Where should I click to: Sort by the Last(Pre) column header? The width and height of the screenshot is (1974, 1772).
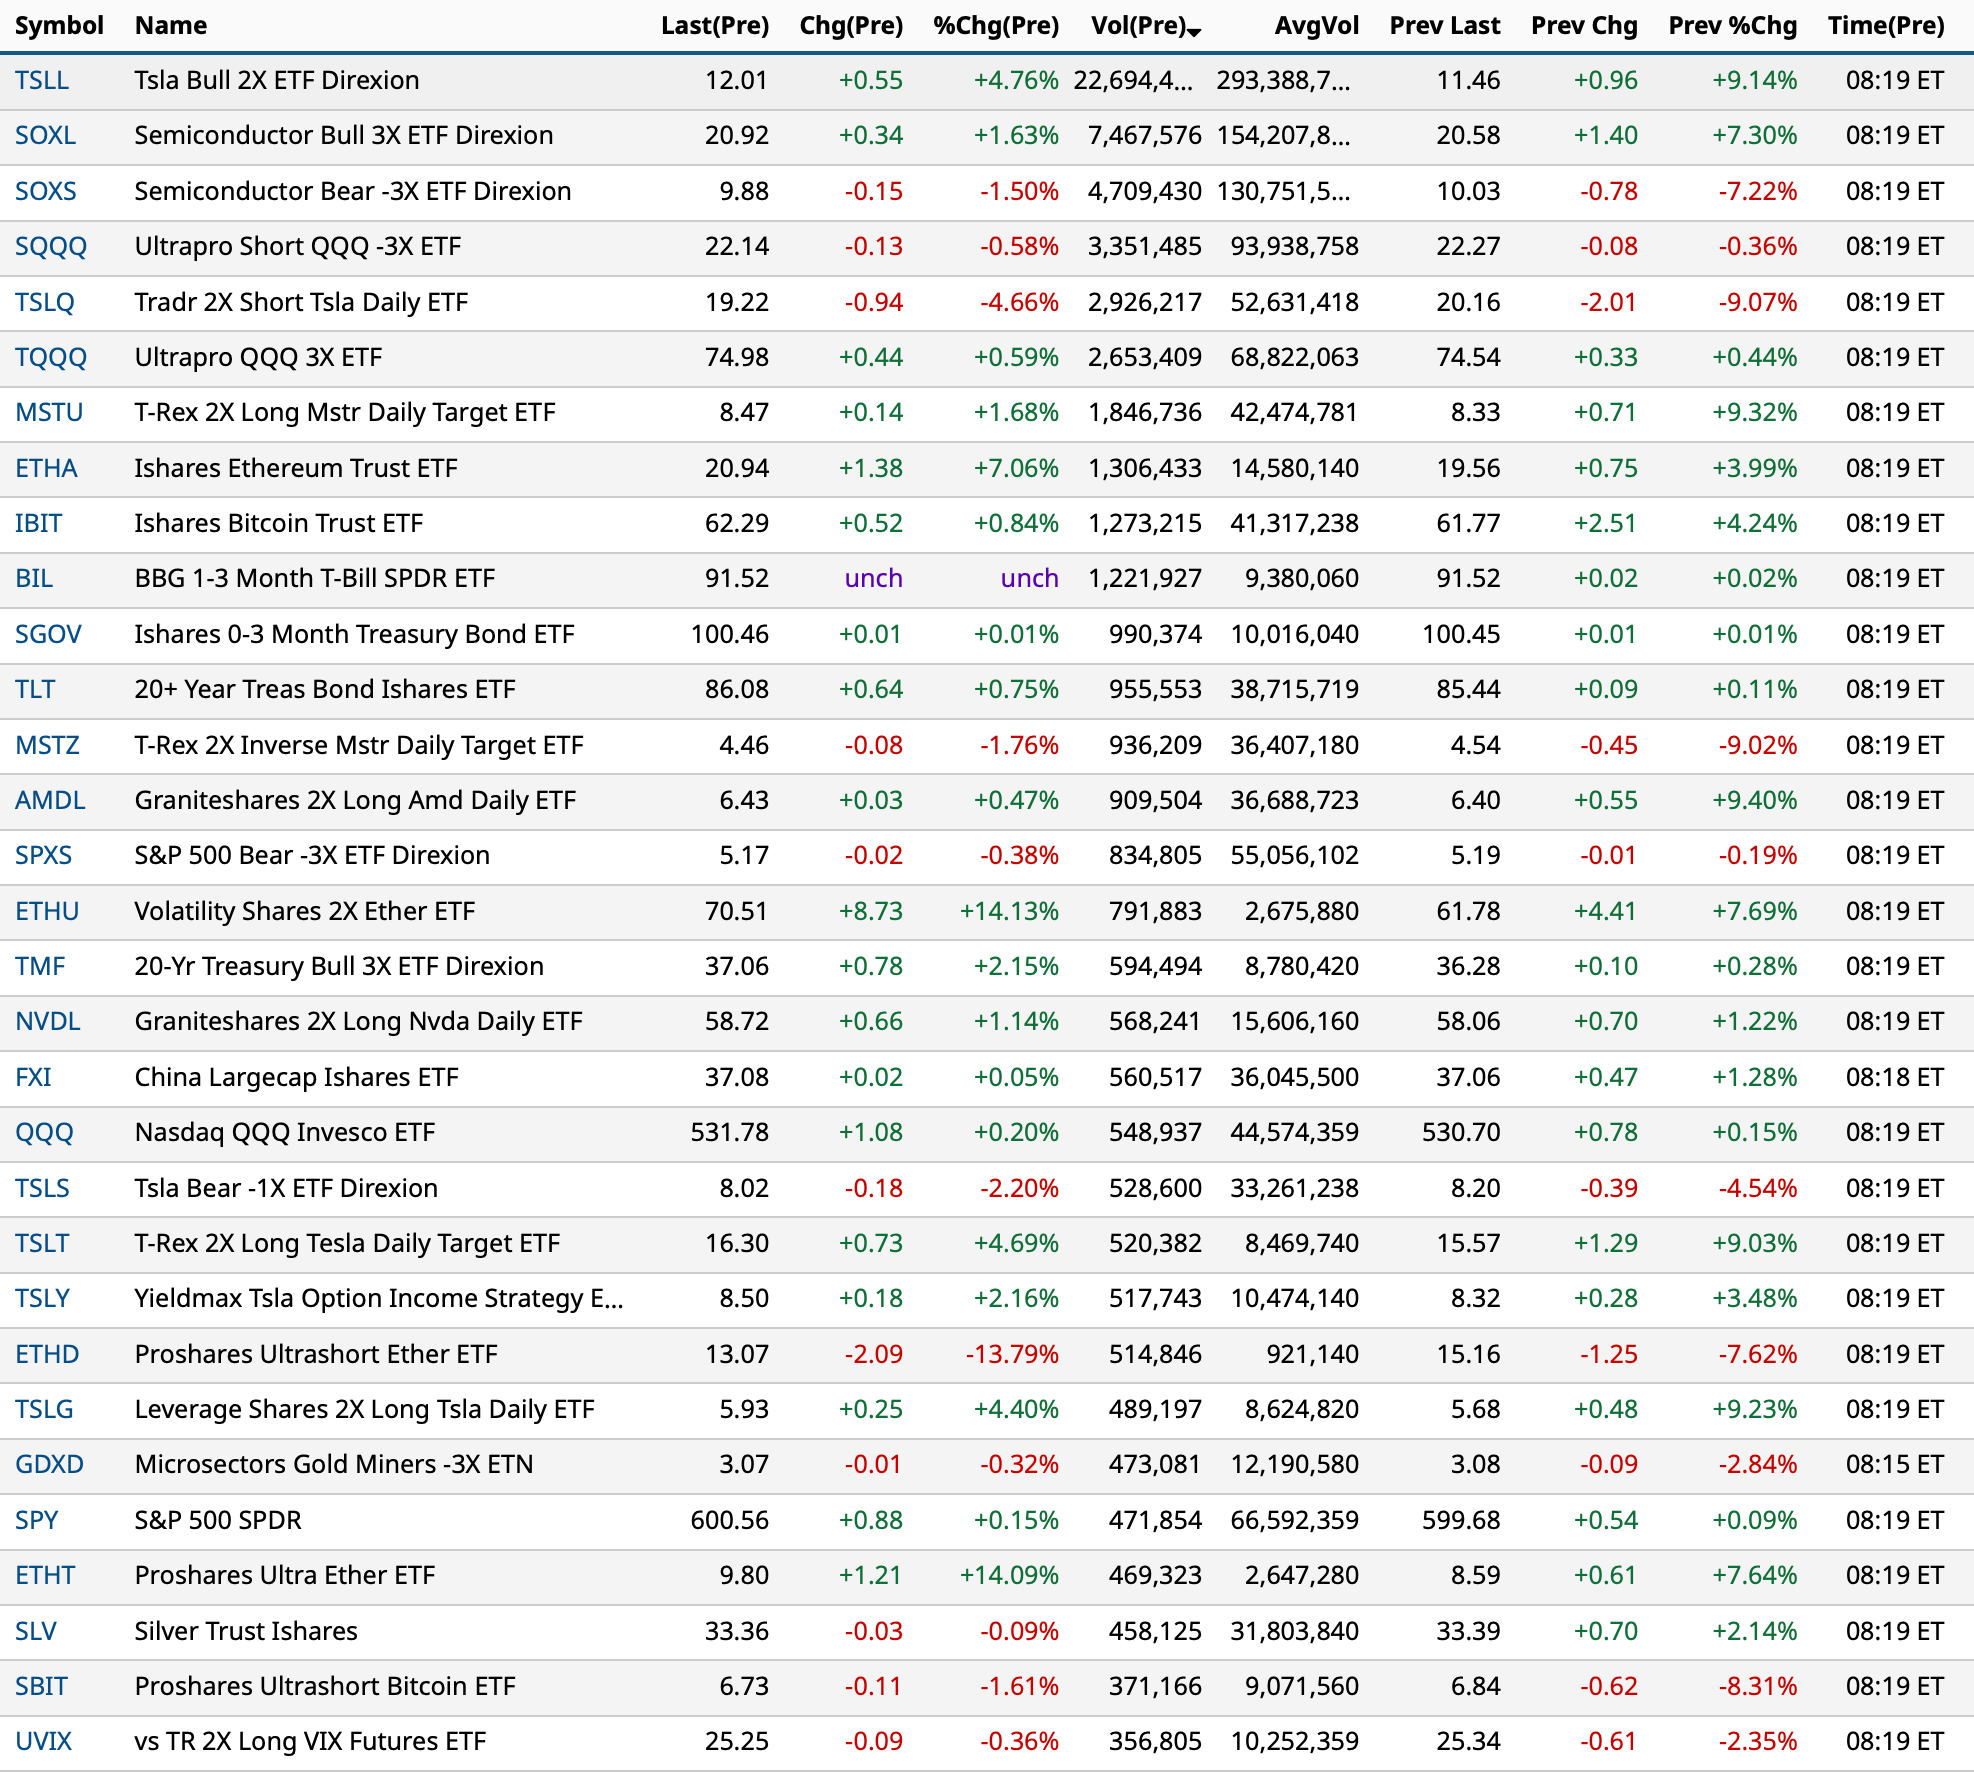tap(714, 25)
